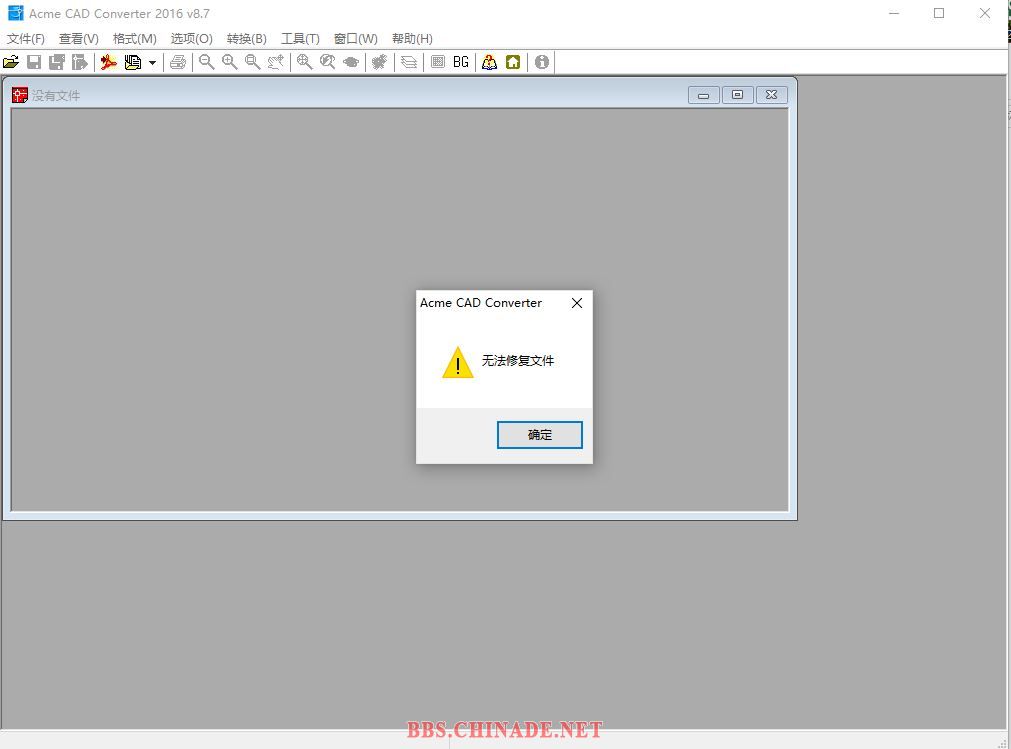Click the green Home page icon

click(513, 62)
